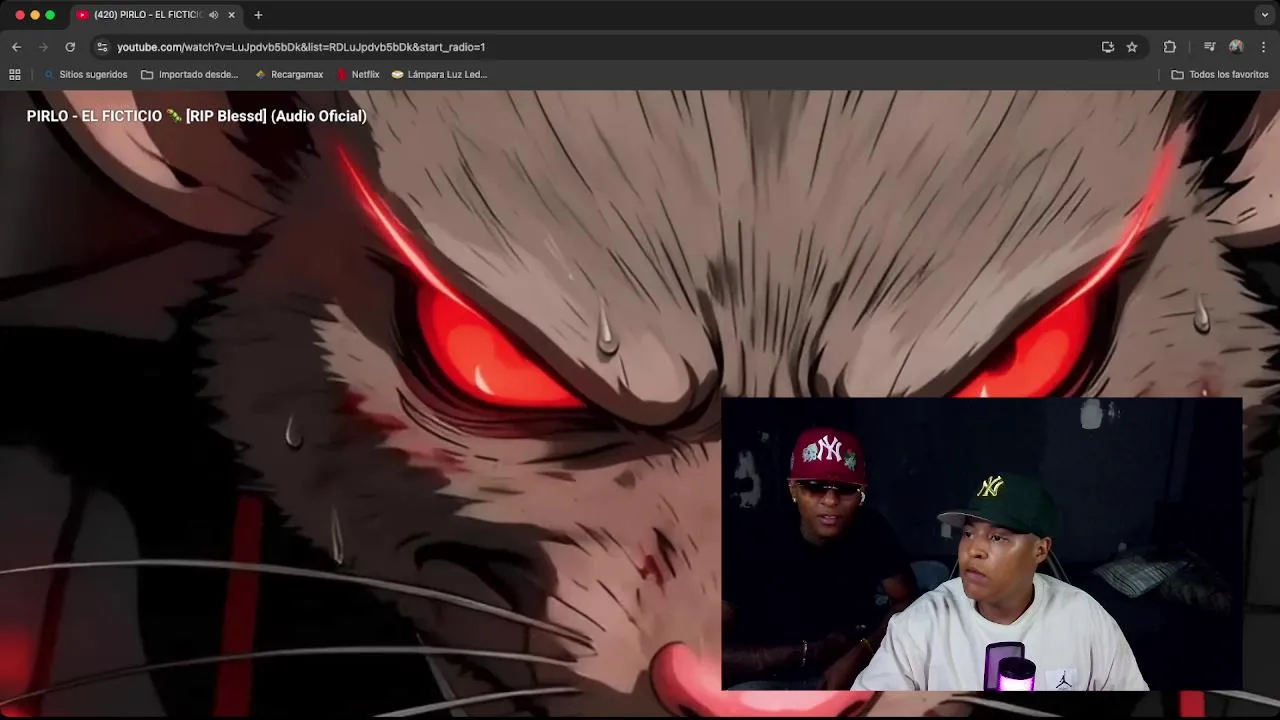This screenshot has height=720, width=1280.
Task: Expand the tab search dropdown arrow
Action: pyautogui.click(x=1264, y=15)
